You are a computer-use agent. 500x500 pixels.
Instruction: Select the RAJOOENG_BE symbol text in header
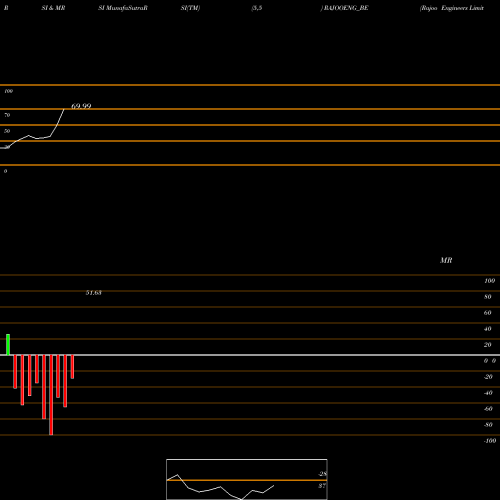pyautogui.click(x=346, y=8)
